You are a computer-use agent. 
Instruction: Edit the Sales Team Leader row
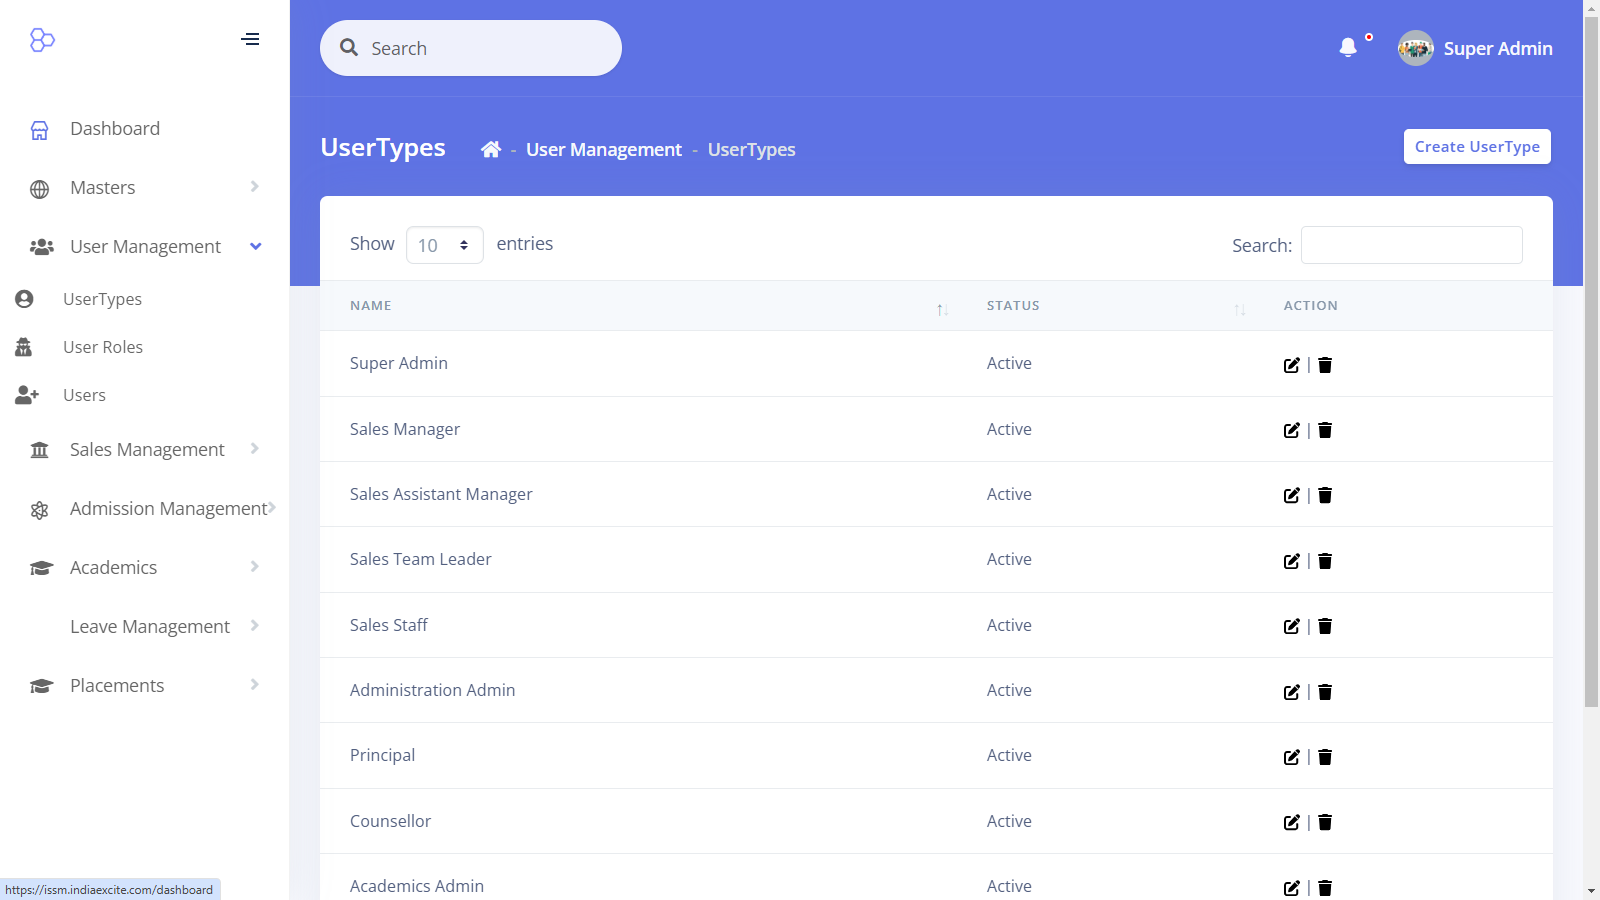click(1291, 561)
